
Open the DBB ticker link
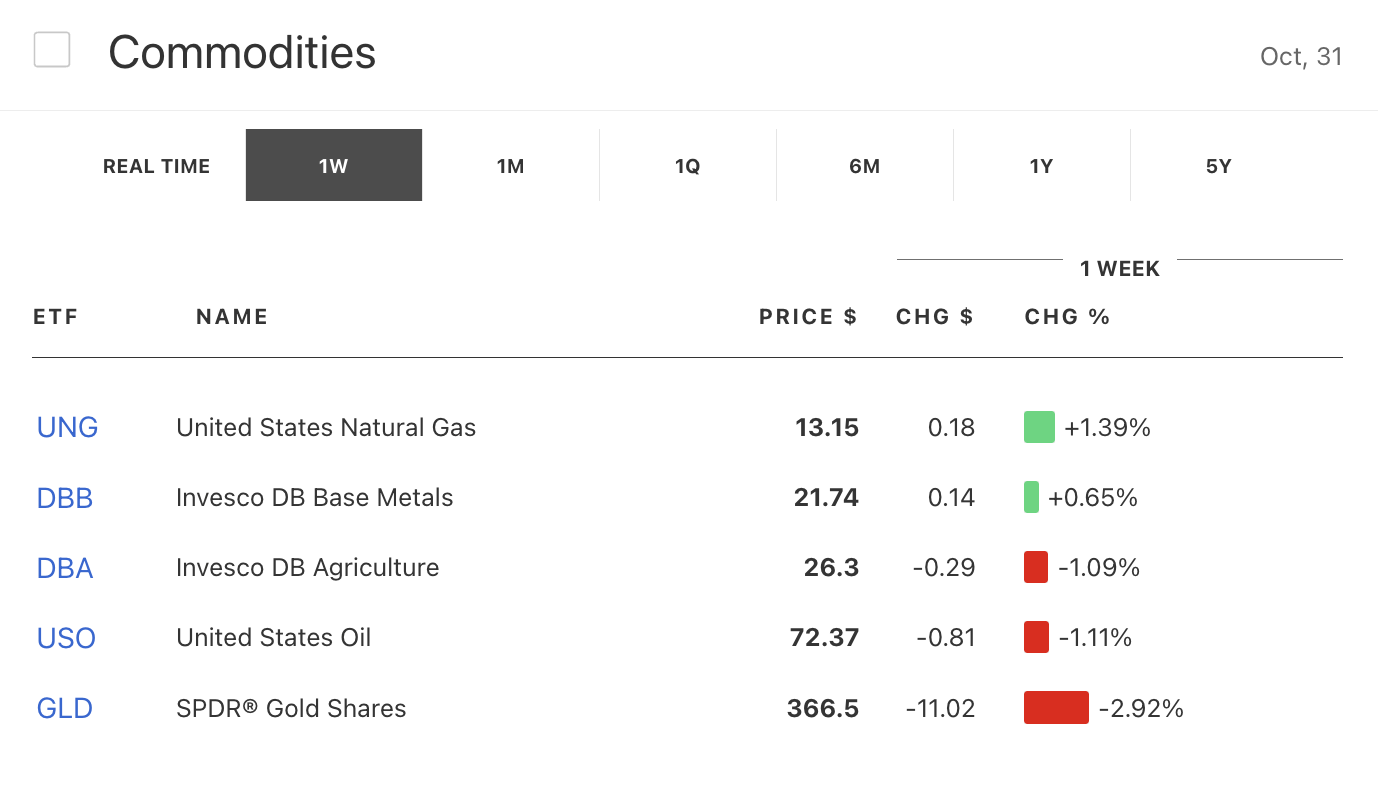[x=65, y=498]
